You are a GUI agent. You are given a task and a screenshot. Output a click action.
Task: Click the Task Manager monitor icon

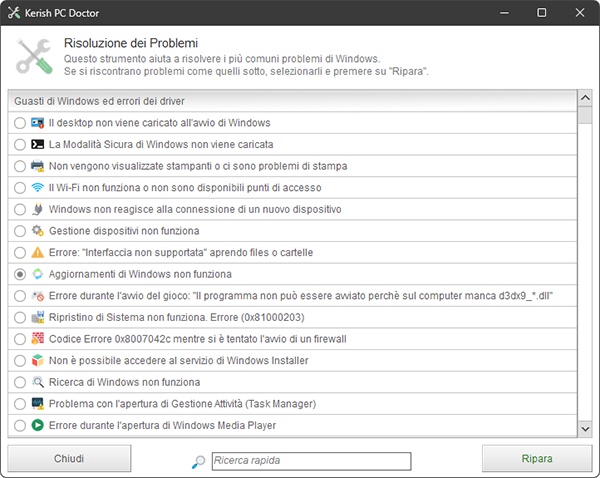[38, 403]
